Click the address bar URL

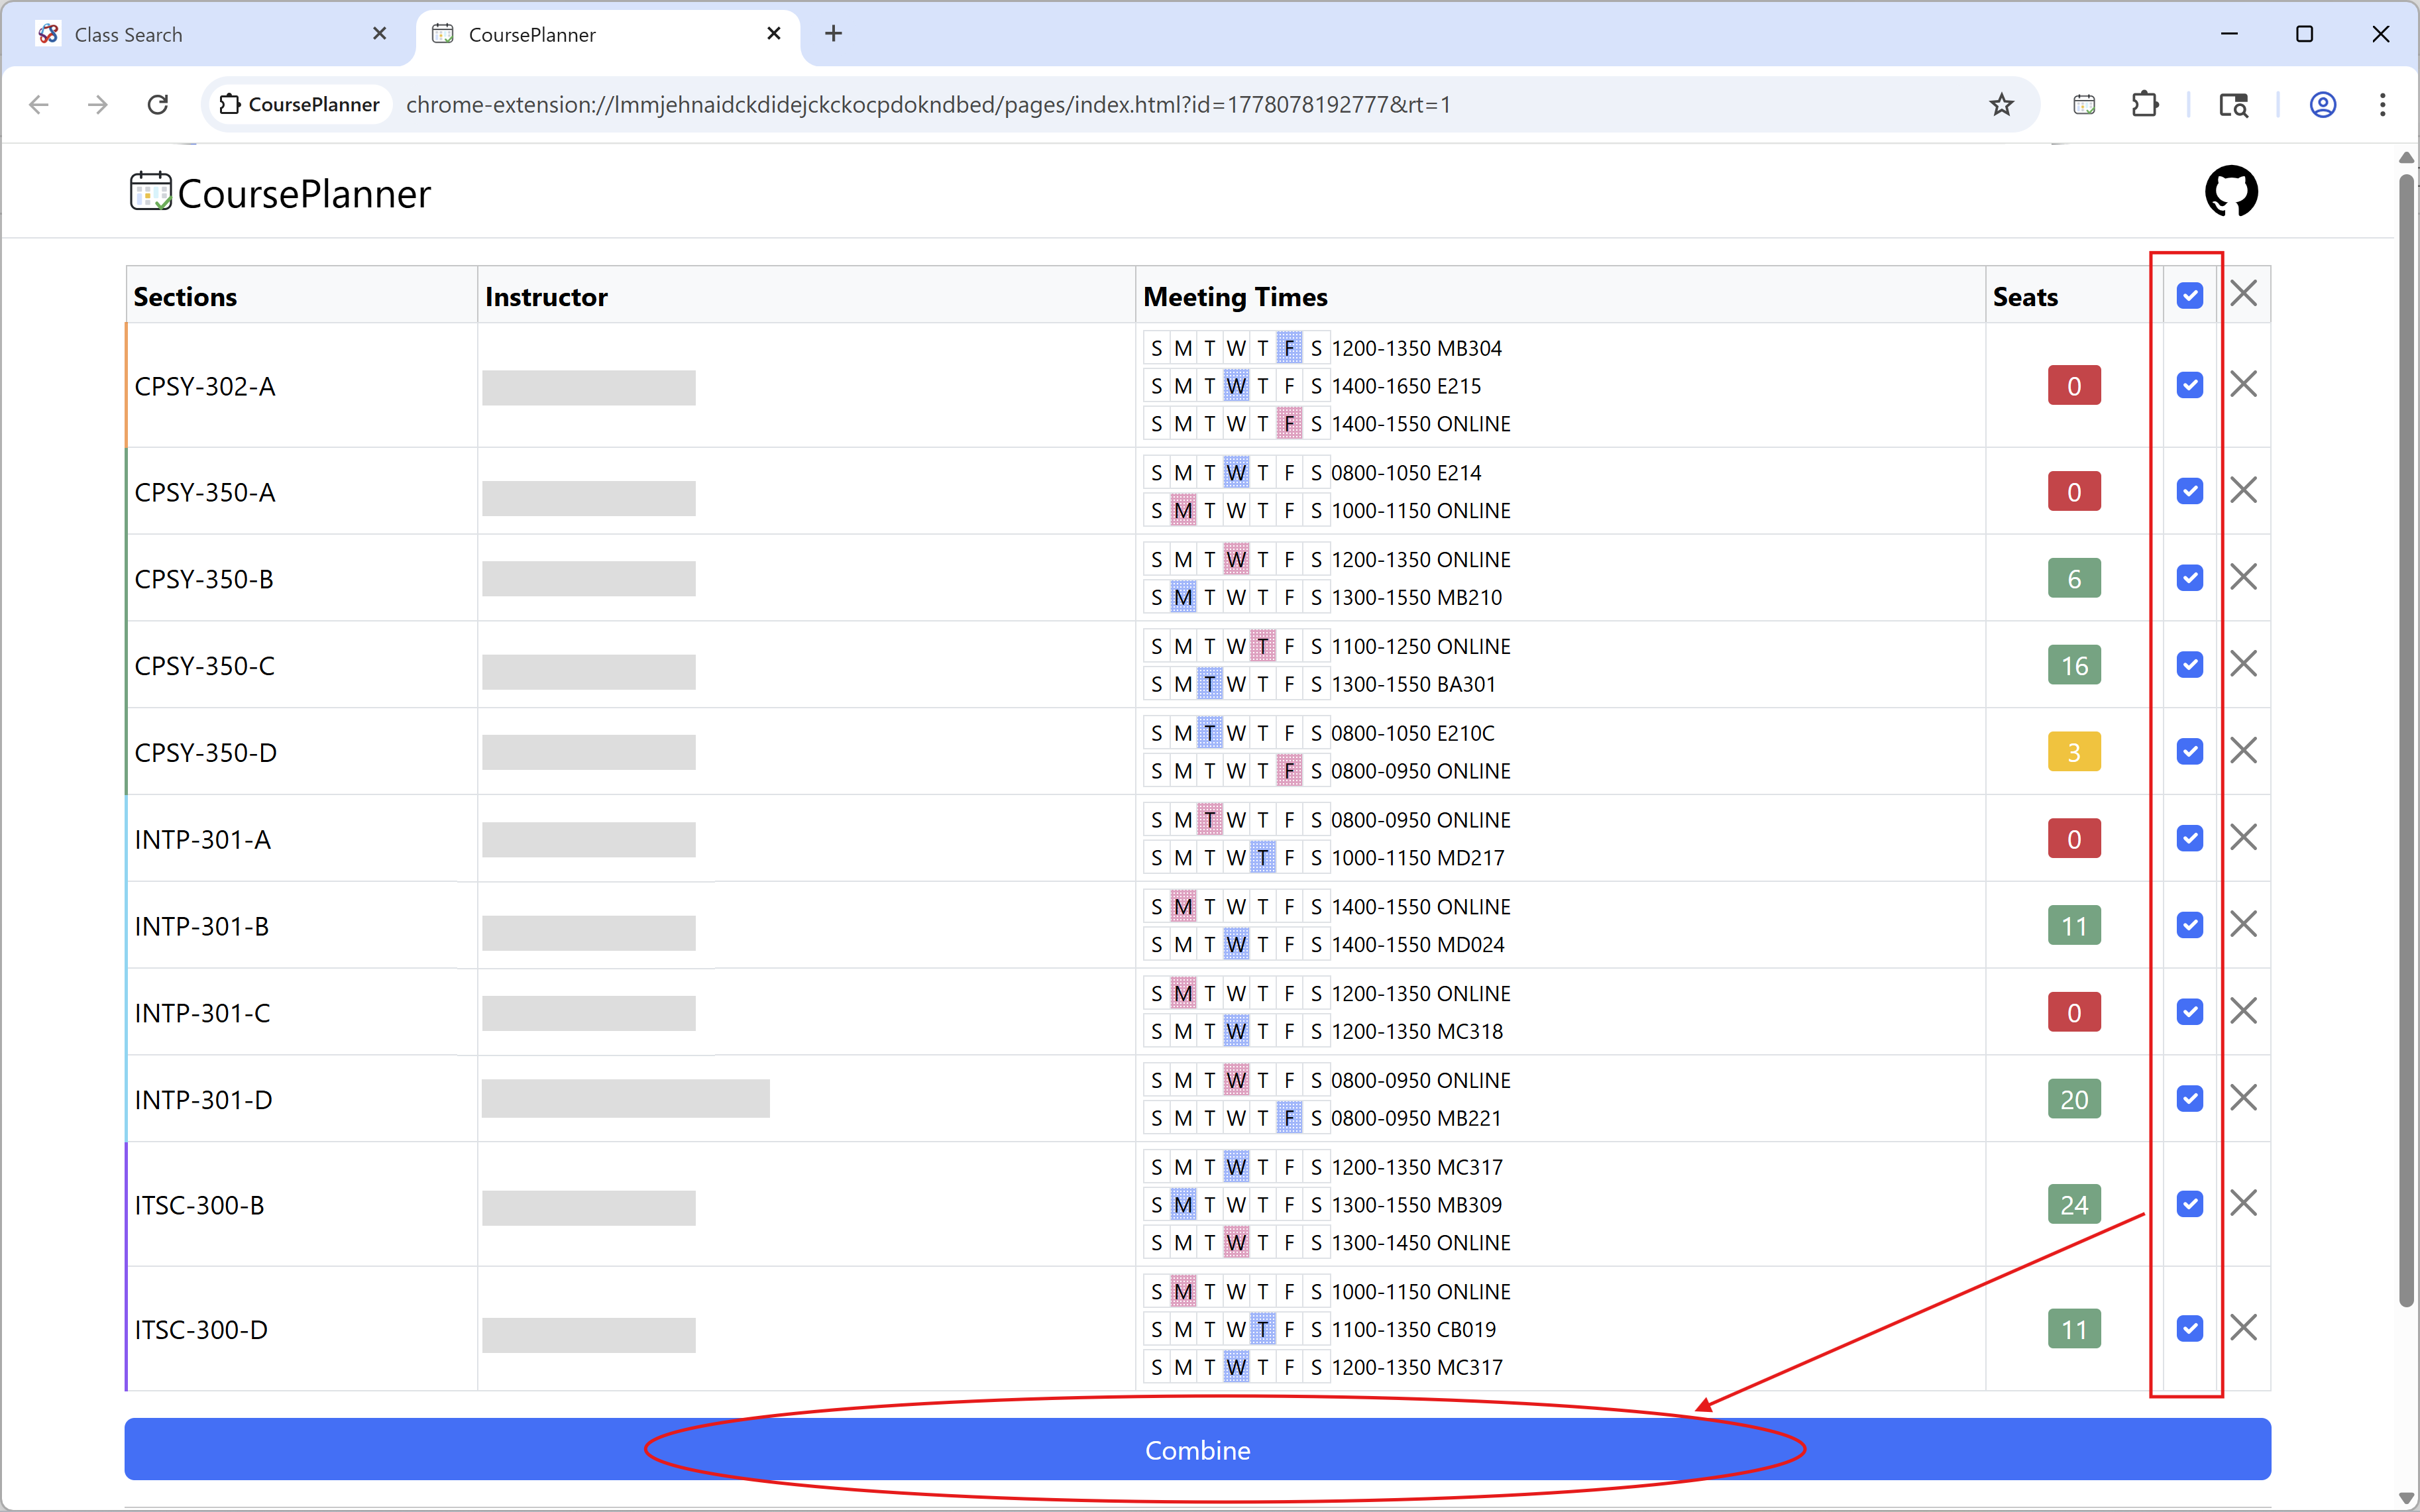(928, 104)
